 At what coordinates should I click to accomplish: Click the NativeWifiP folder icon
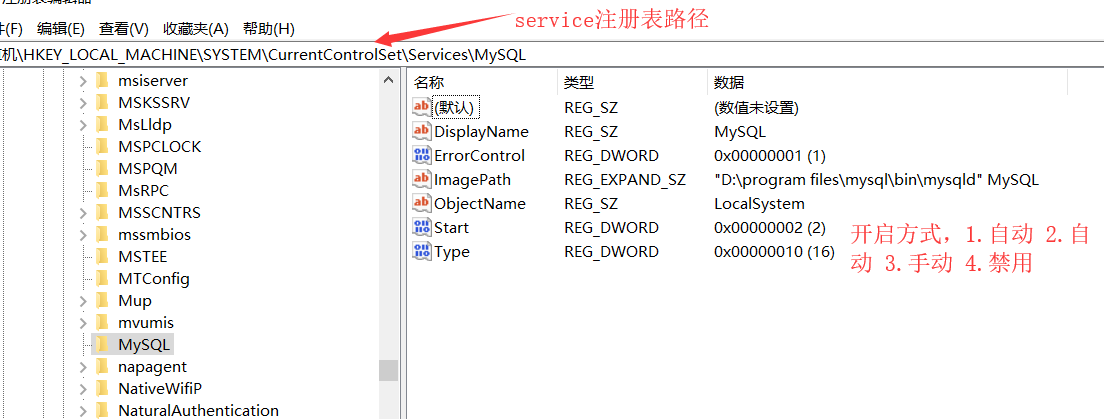click(x=101, y=389)
